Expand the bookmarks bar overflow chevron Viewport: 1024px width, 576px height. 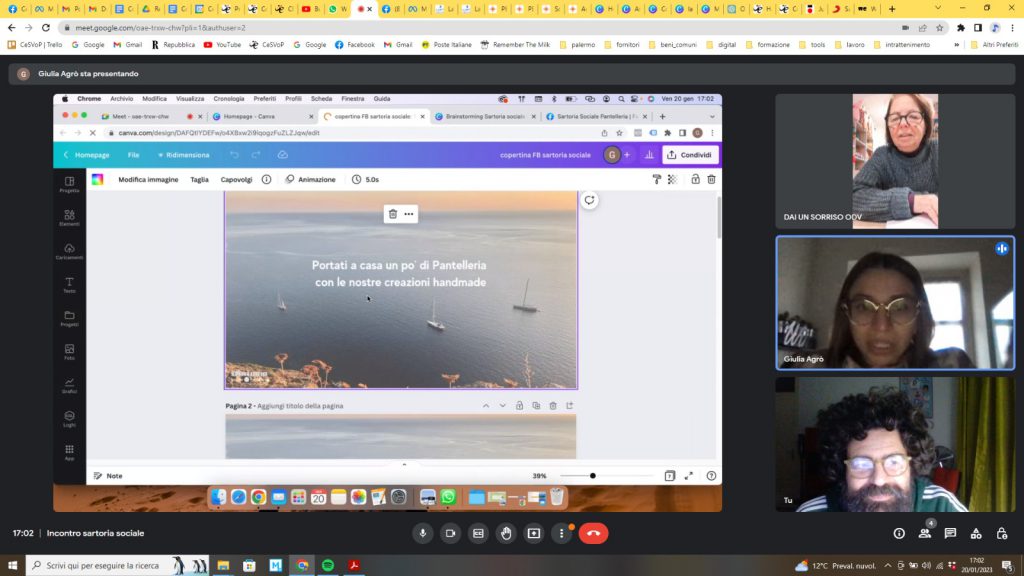click(x=957, y=45)
